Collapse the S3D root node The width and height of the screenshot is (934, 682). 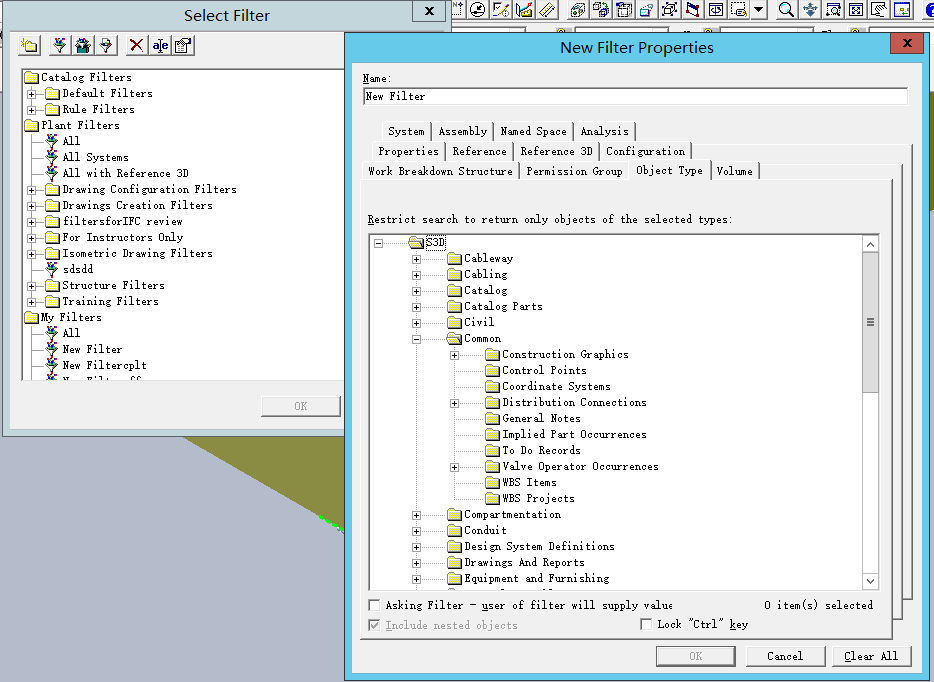pyautogui.click(x=378, y=243)
